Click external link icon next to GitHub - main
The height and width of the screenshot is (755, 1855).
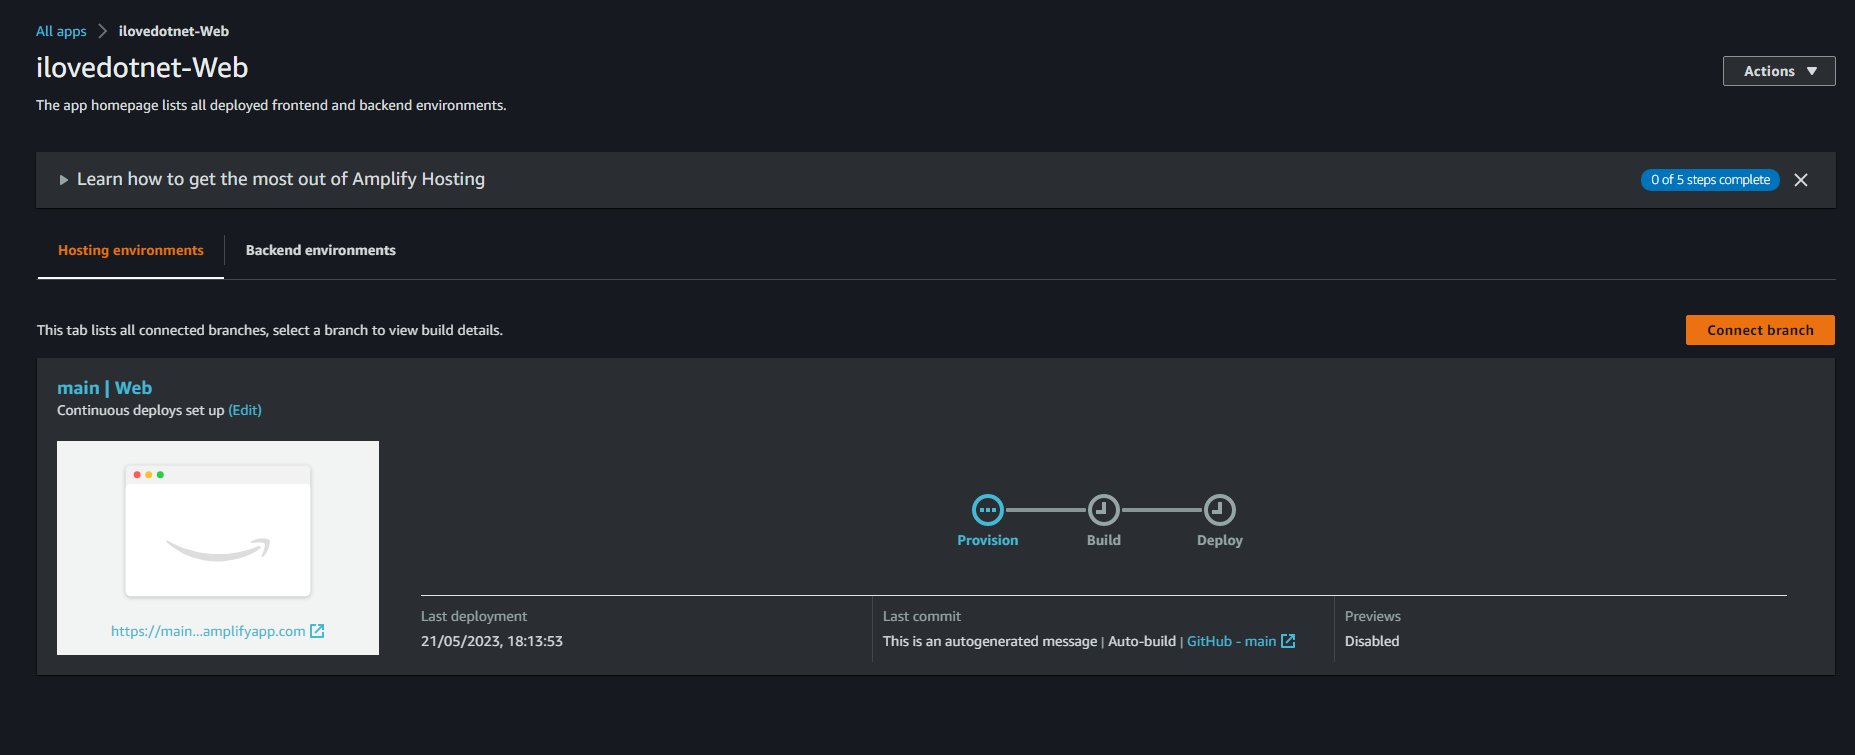pos(1288,641)
